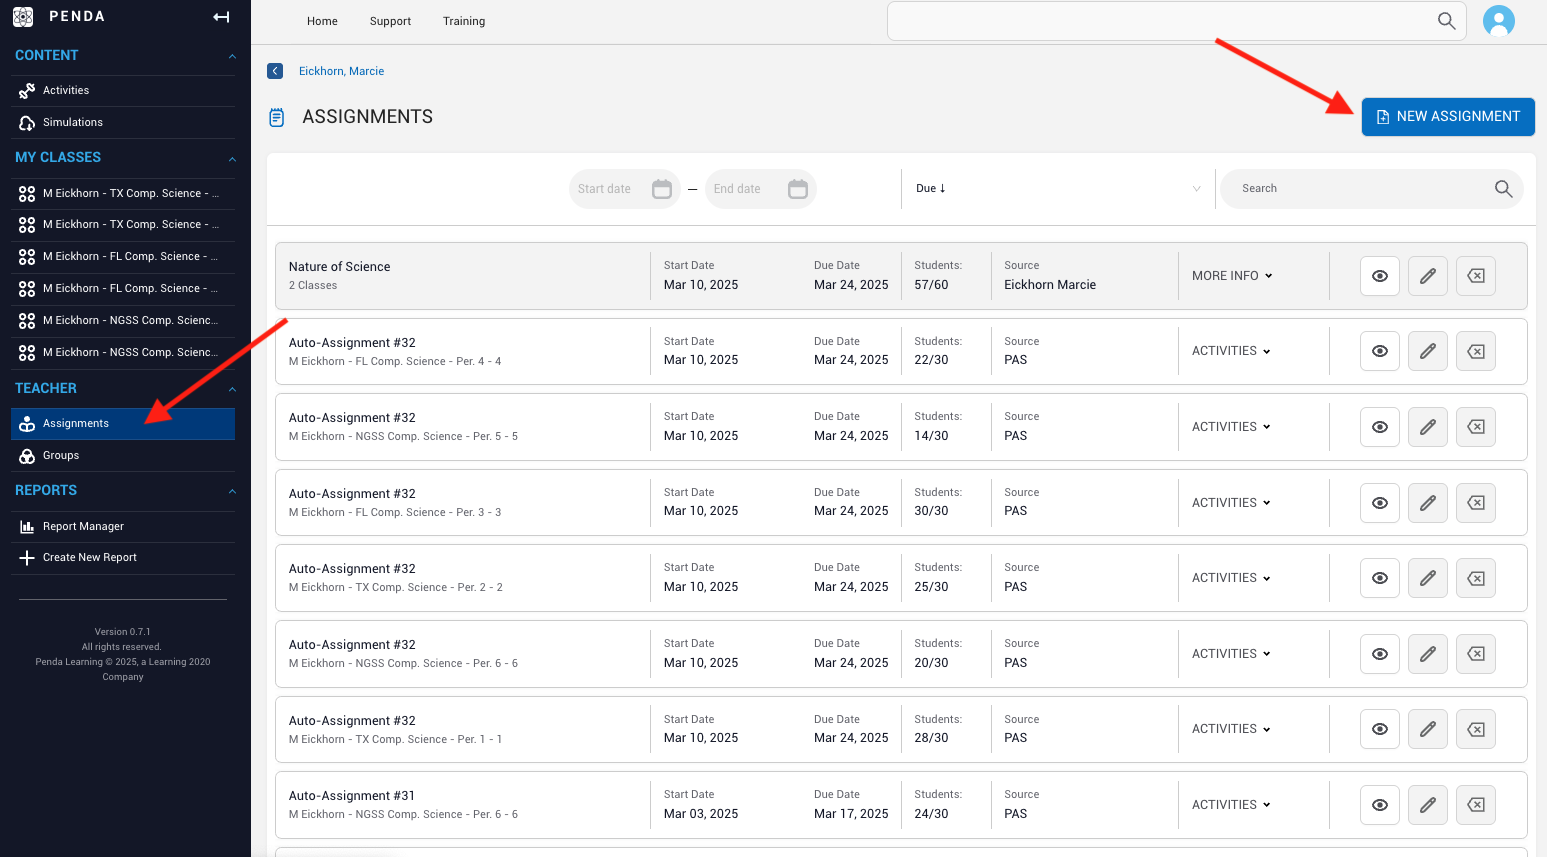
Task: Delete the bottom Auto-Assignment #31 row
Action: 1475,805
